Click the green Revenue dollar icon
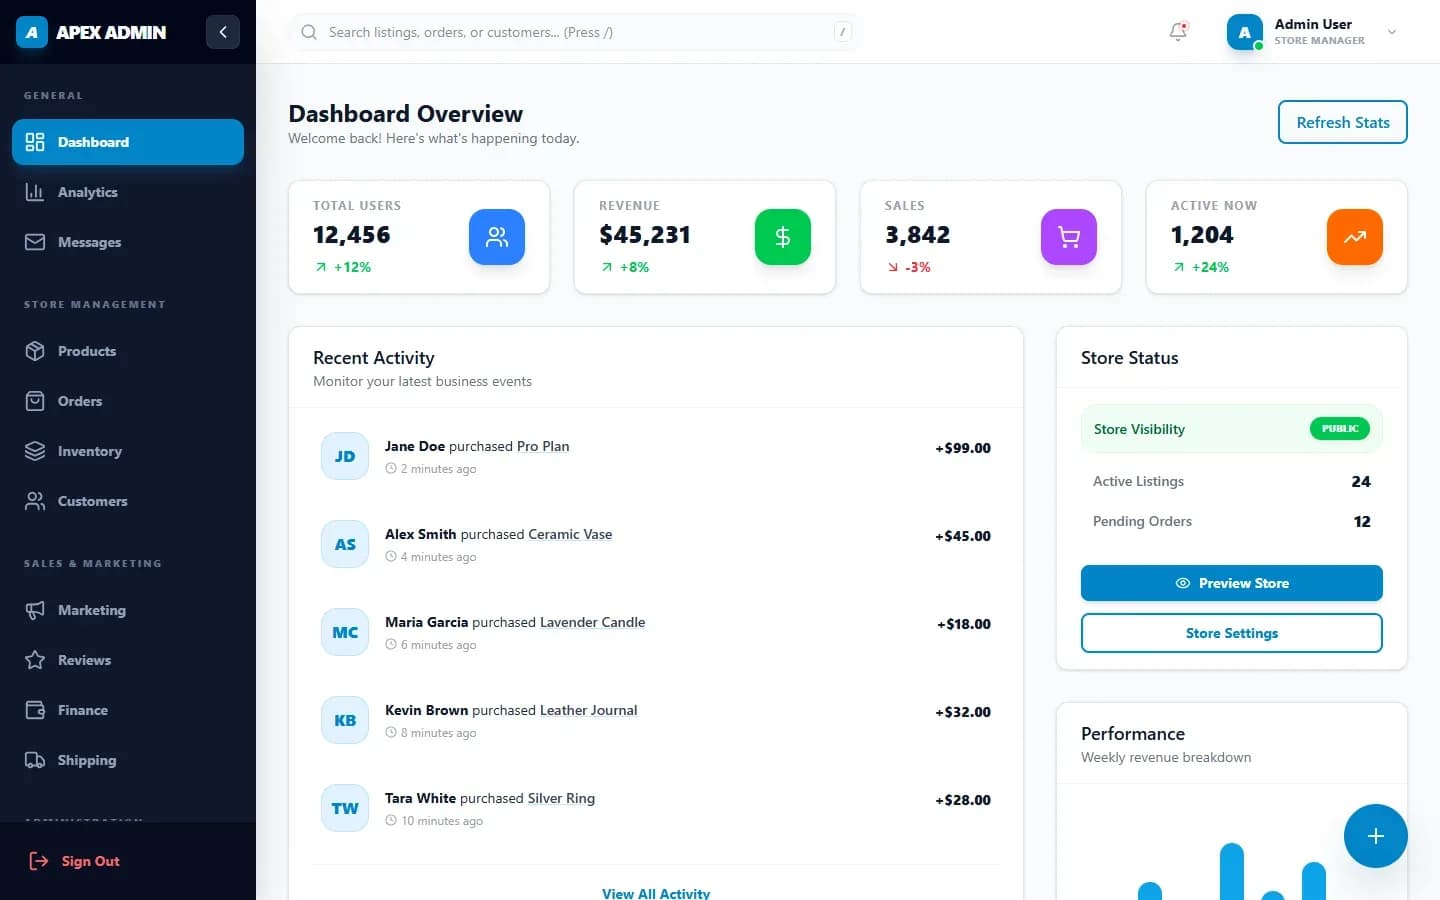 coord(783,237)
